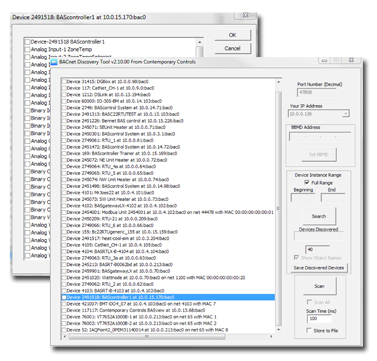Select Device 2450209 RTU-21 row
Image resolution: width=377 pixels, height=361 pixels.
pyautogui.click(x=112, y=219)
